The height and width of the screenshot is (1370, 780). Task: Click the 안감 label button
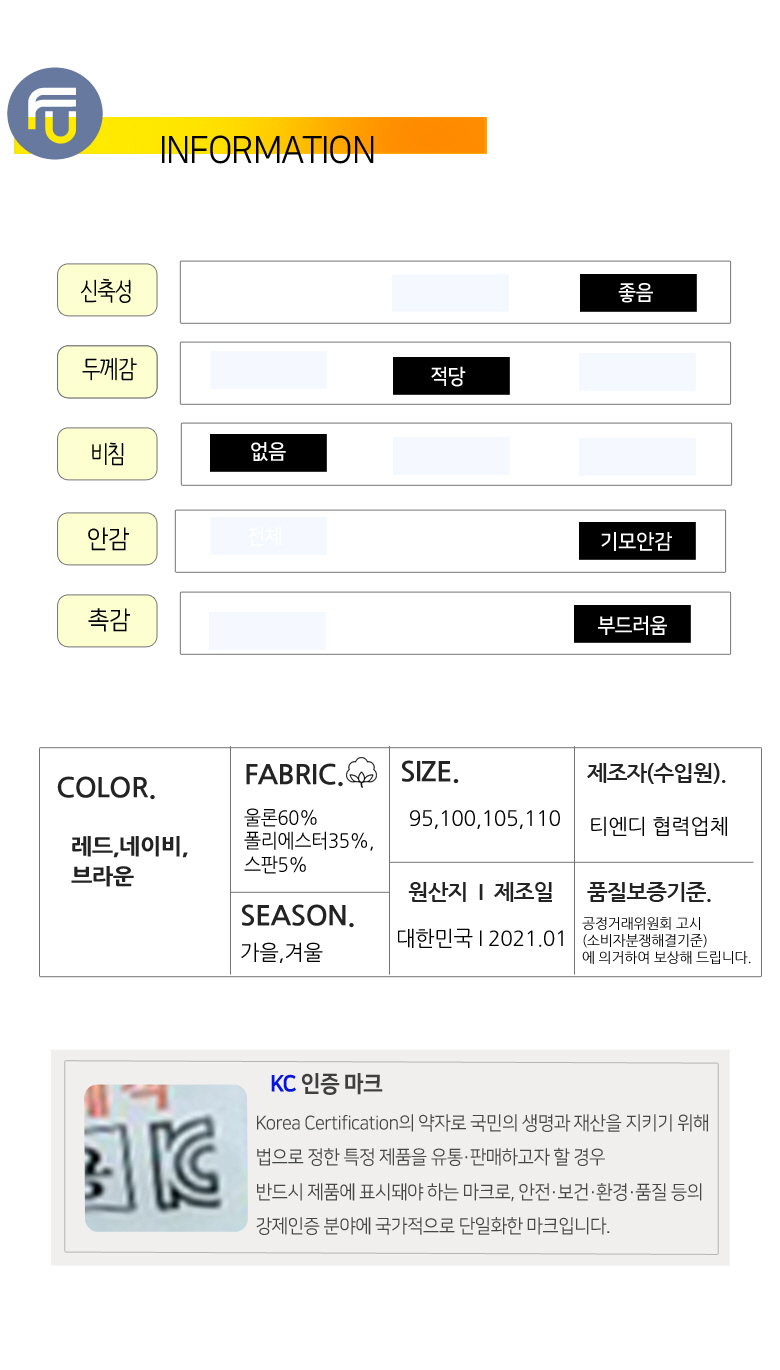(x=107, y=539)
